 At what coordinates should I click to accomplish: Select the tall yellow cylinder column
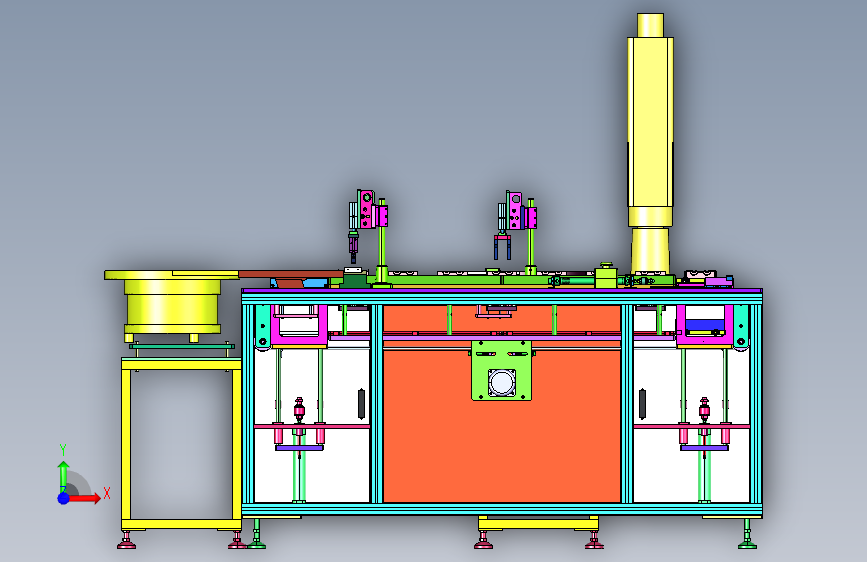tap(650, 143)
